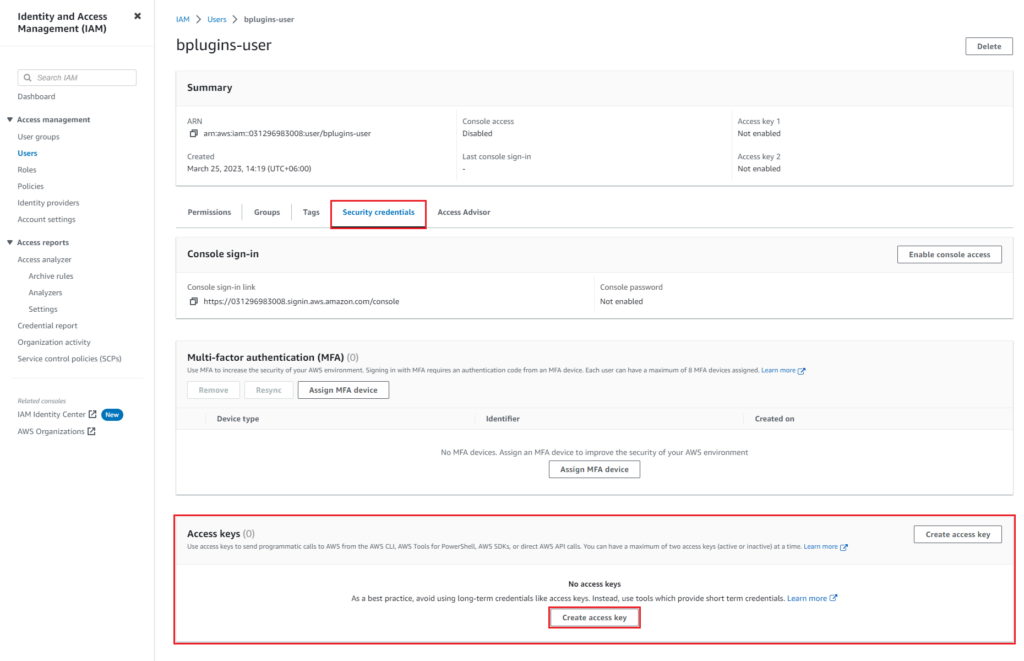Click the Delete button for bplugins-user
The image size is (1024, 661).
(988, 46)
